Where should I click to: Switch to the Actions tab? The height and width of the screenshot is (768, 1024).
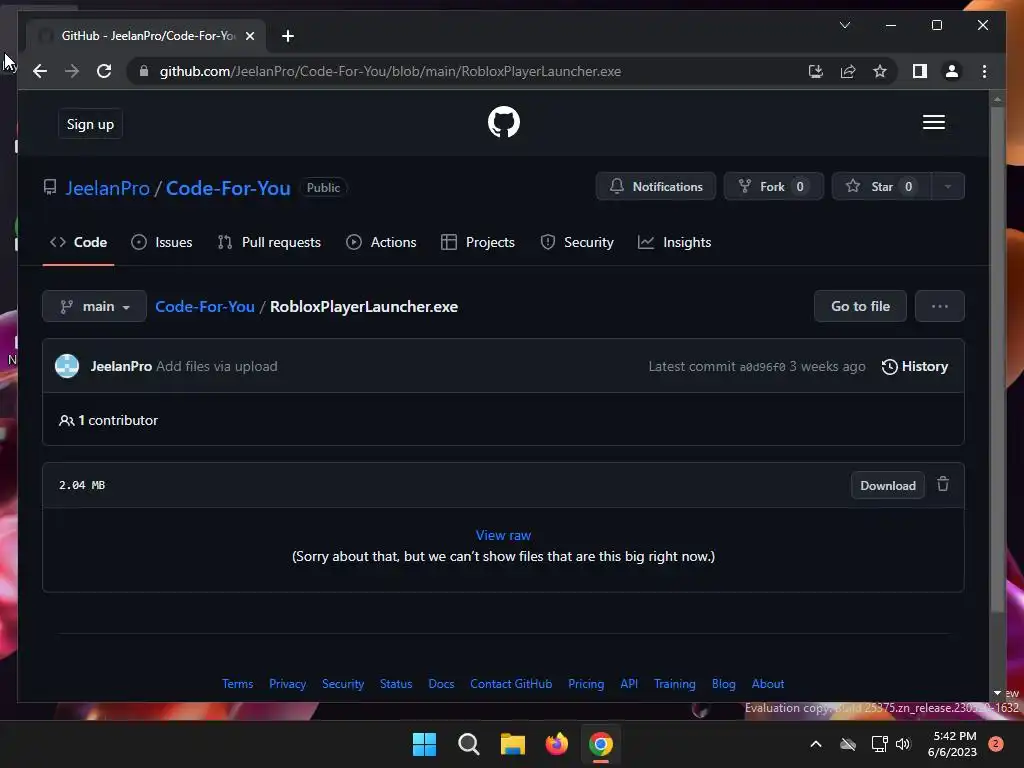[x=381, y=242]
